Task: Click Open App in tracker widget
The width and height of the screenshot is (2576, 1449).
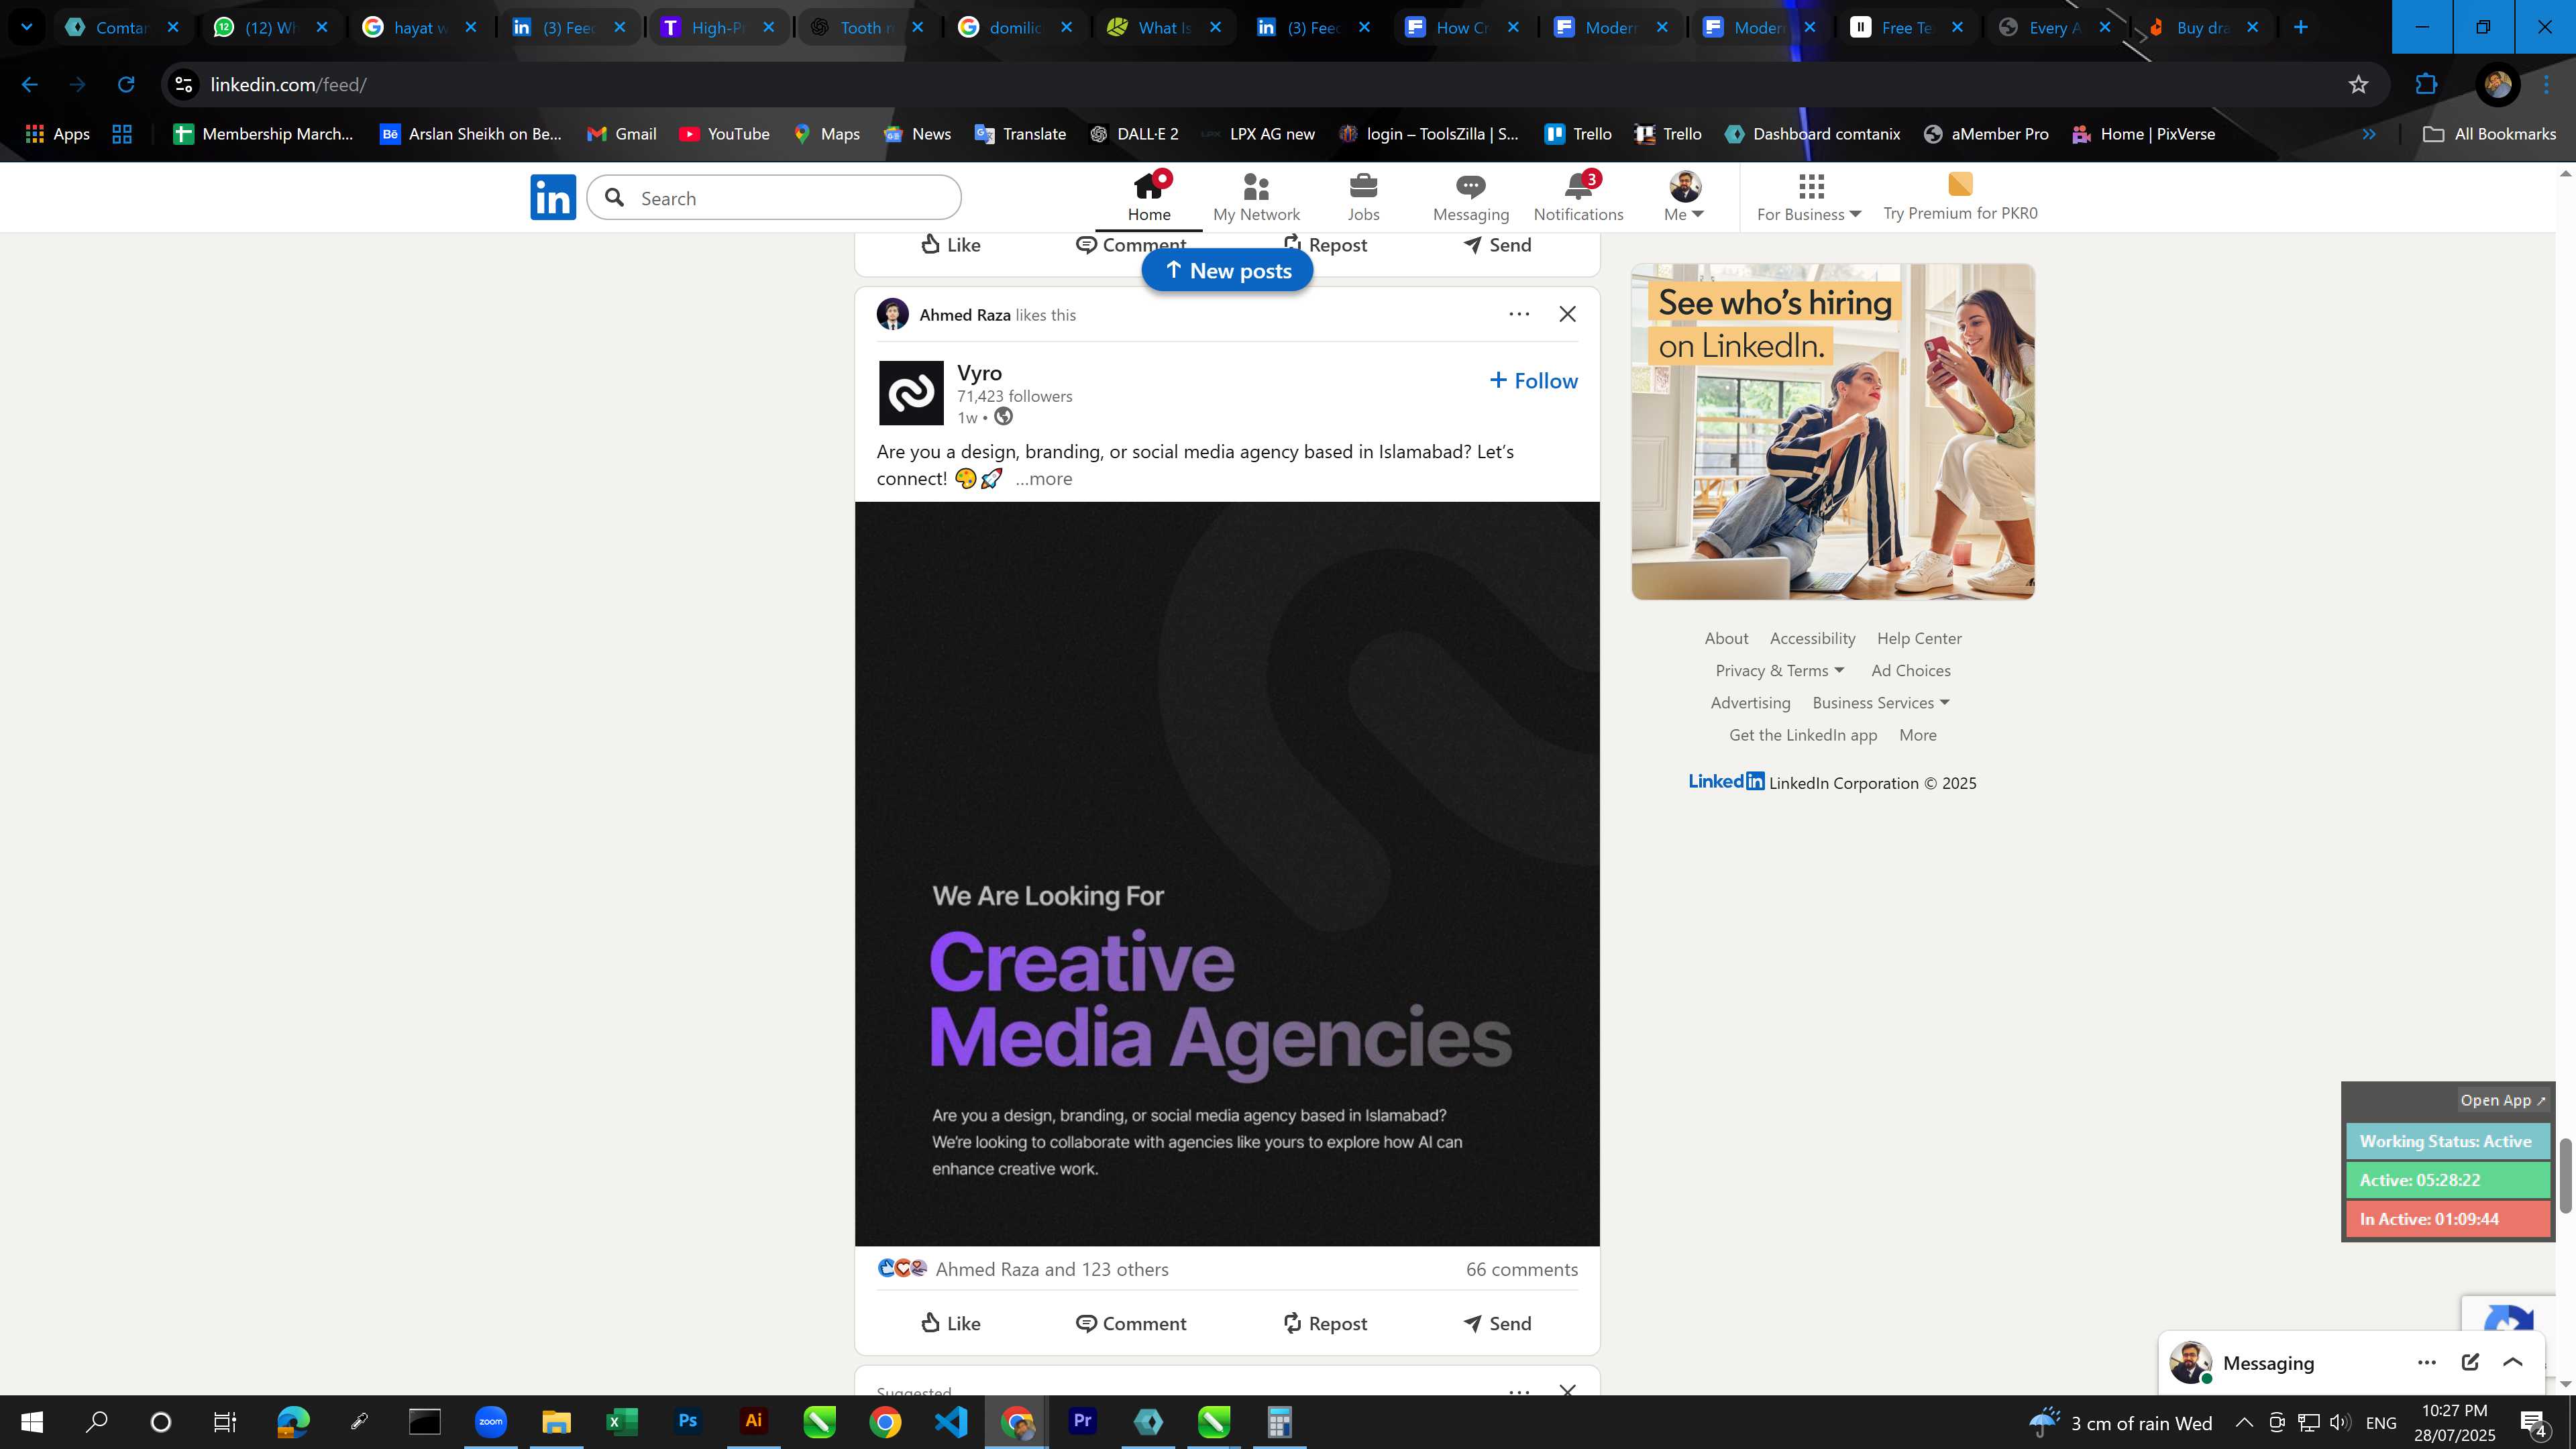Action: point(2502,1100)
